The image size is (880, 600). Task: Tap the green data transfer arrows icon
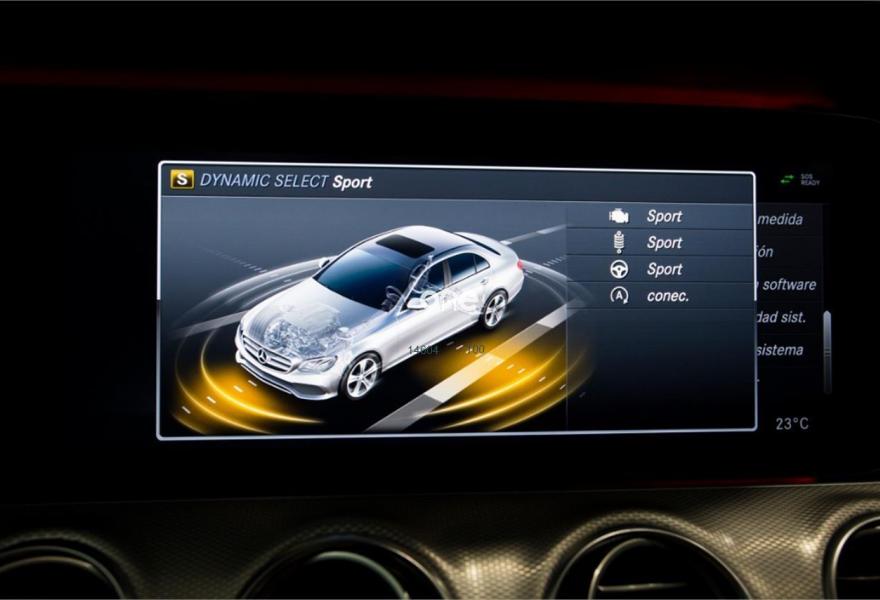(787, 180)
